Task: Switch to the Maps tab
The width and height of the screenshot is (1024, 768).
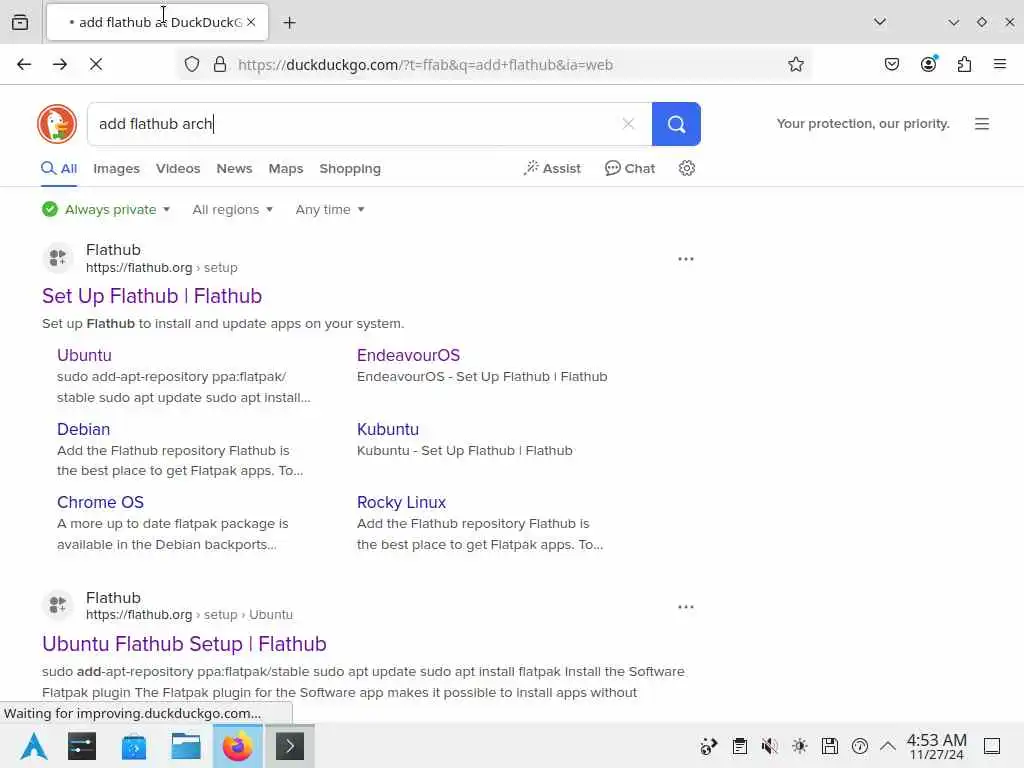Action: 286,168
